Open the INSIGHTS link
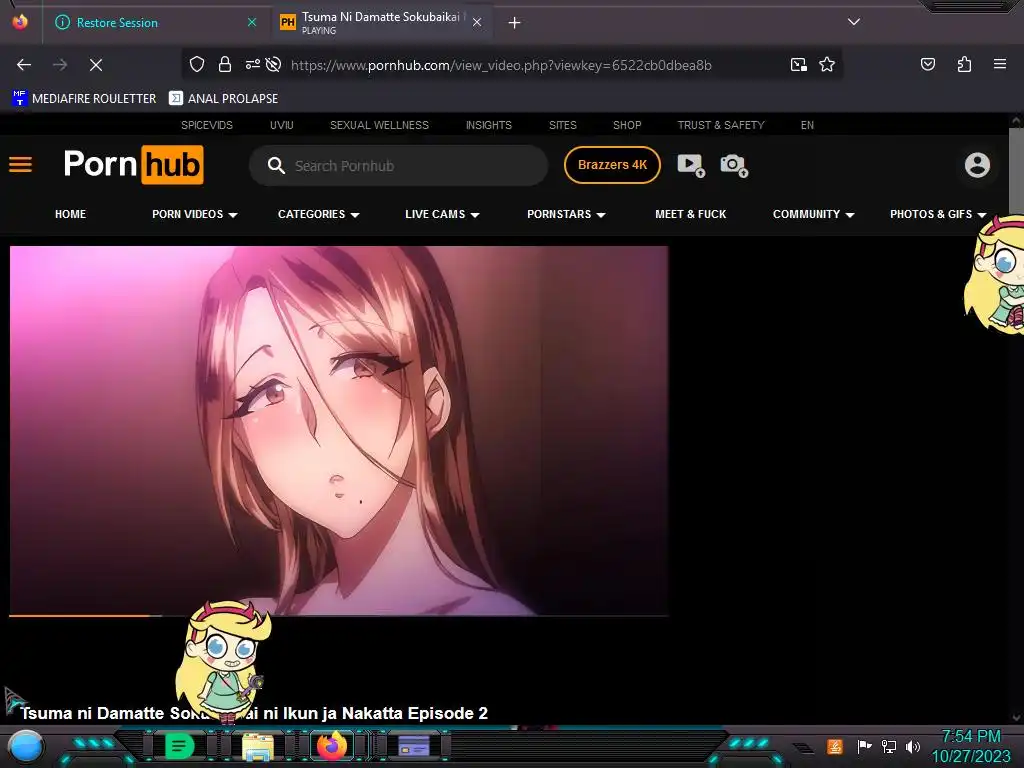 point(488,125)
